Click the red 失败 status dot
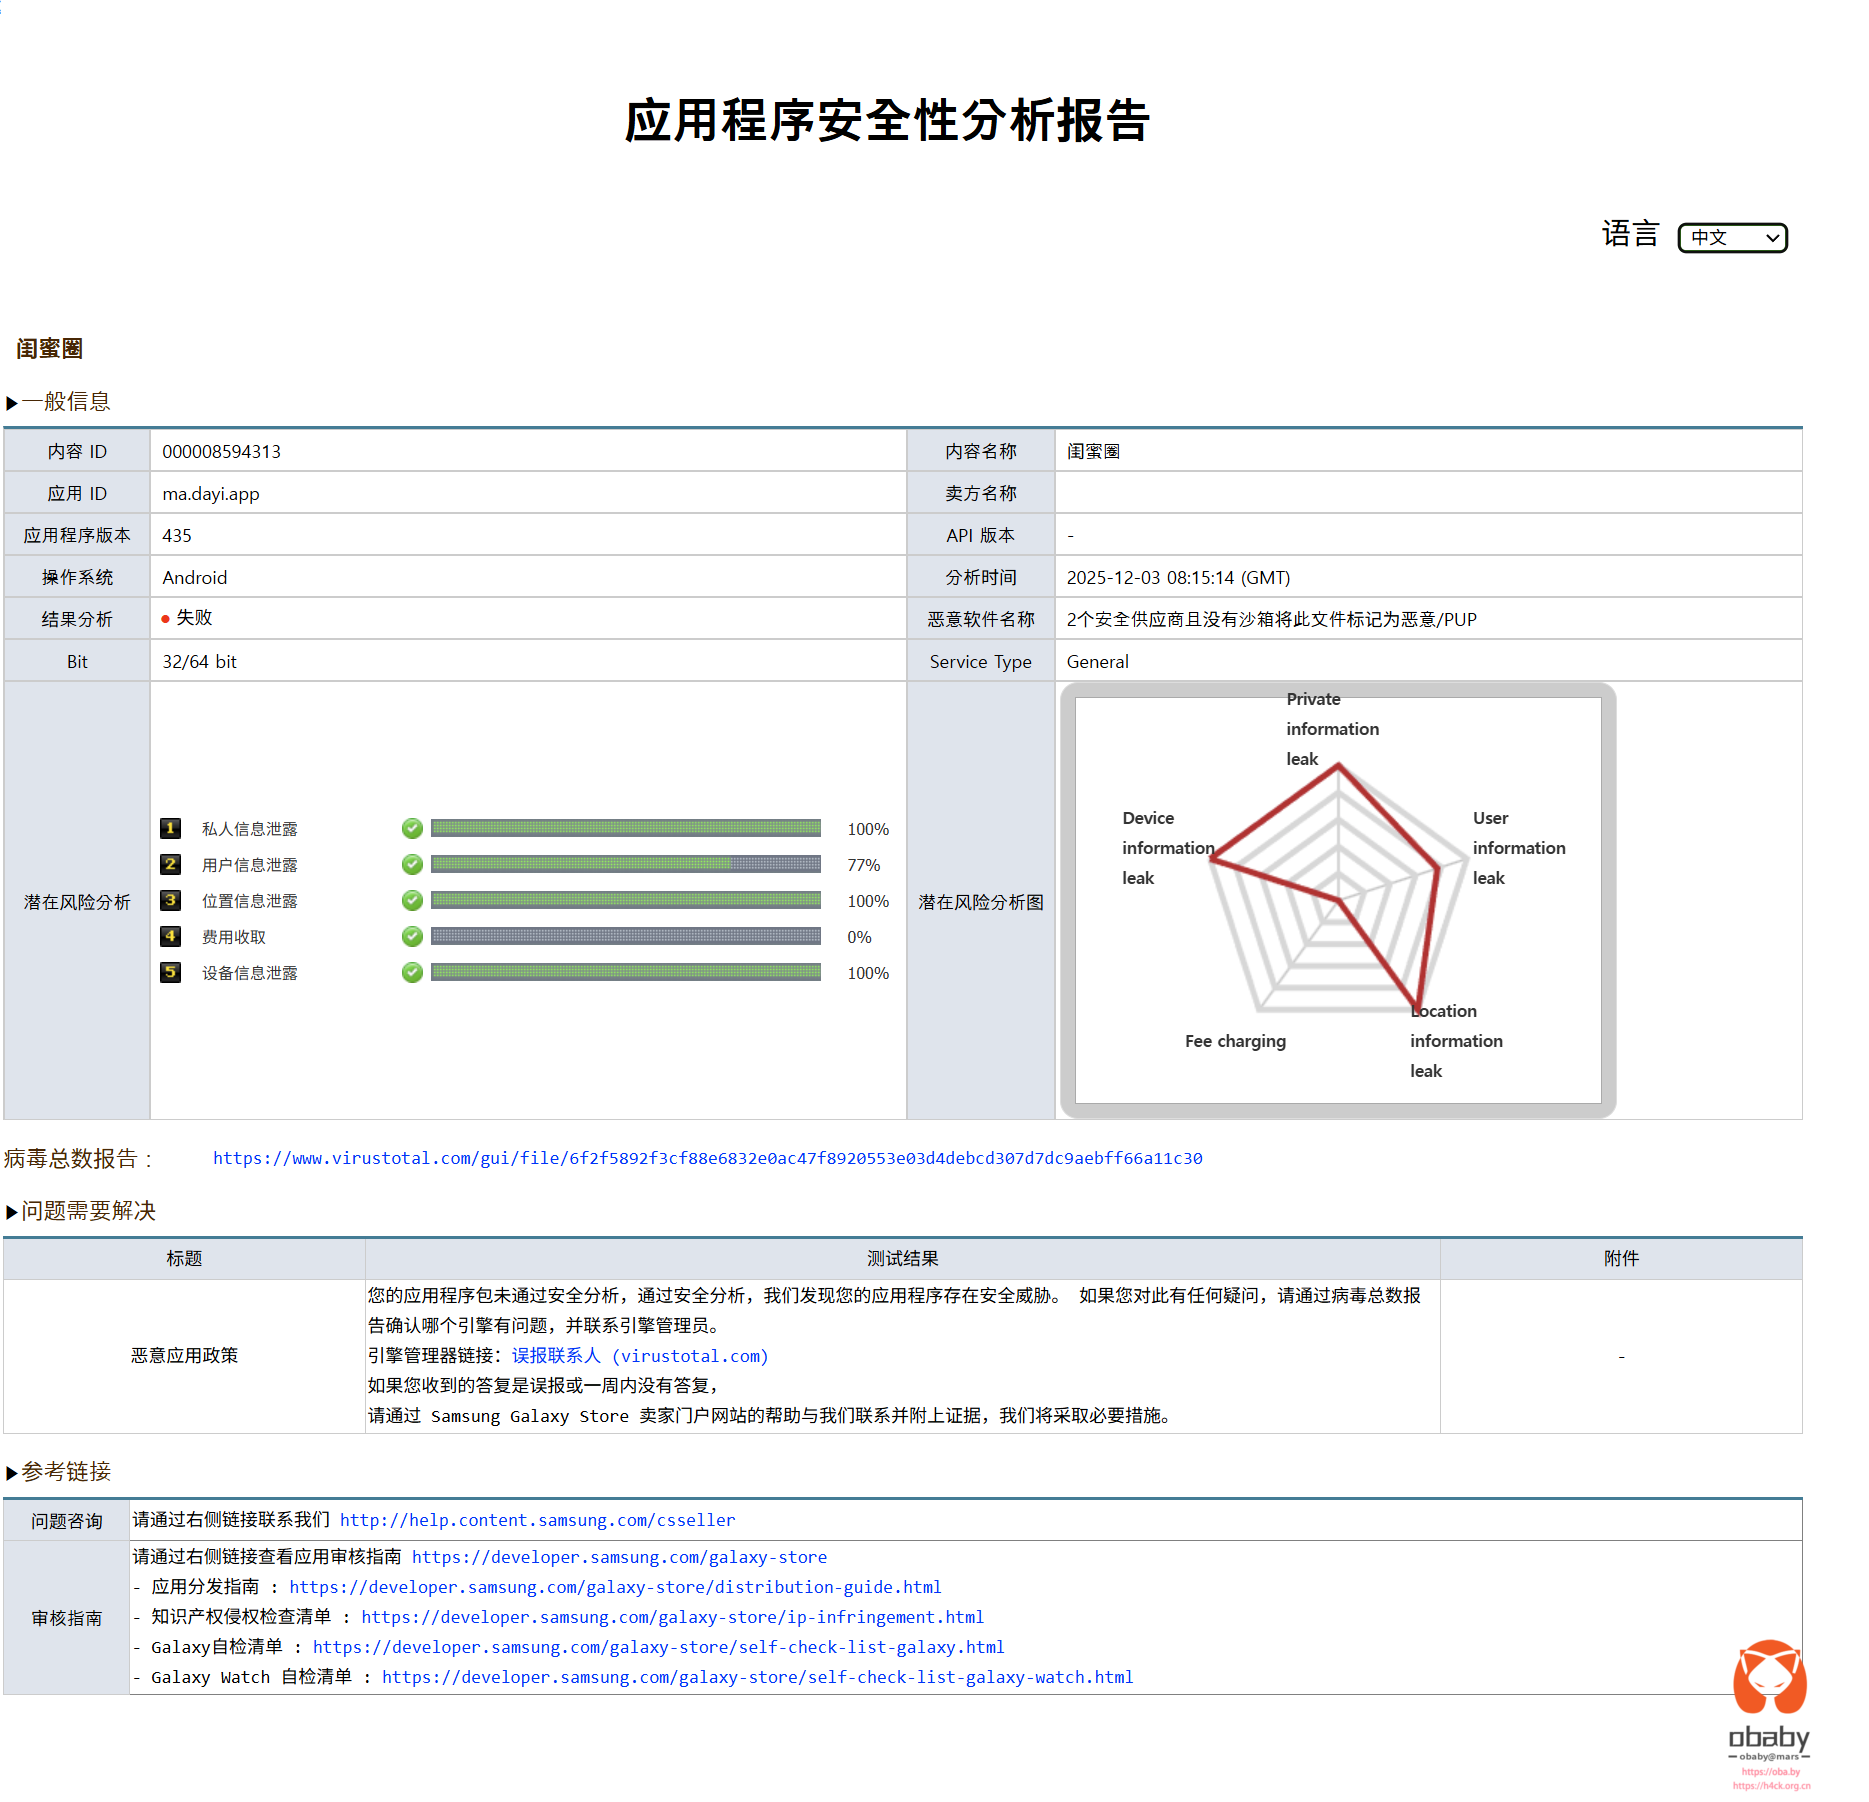Screen dimensions: 1869x1802 [166, 619]
